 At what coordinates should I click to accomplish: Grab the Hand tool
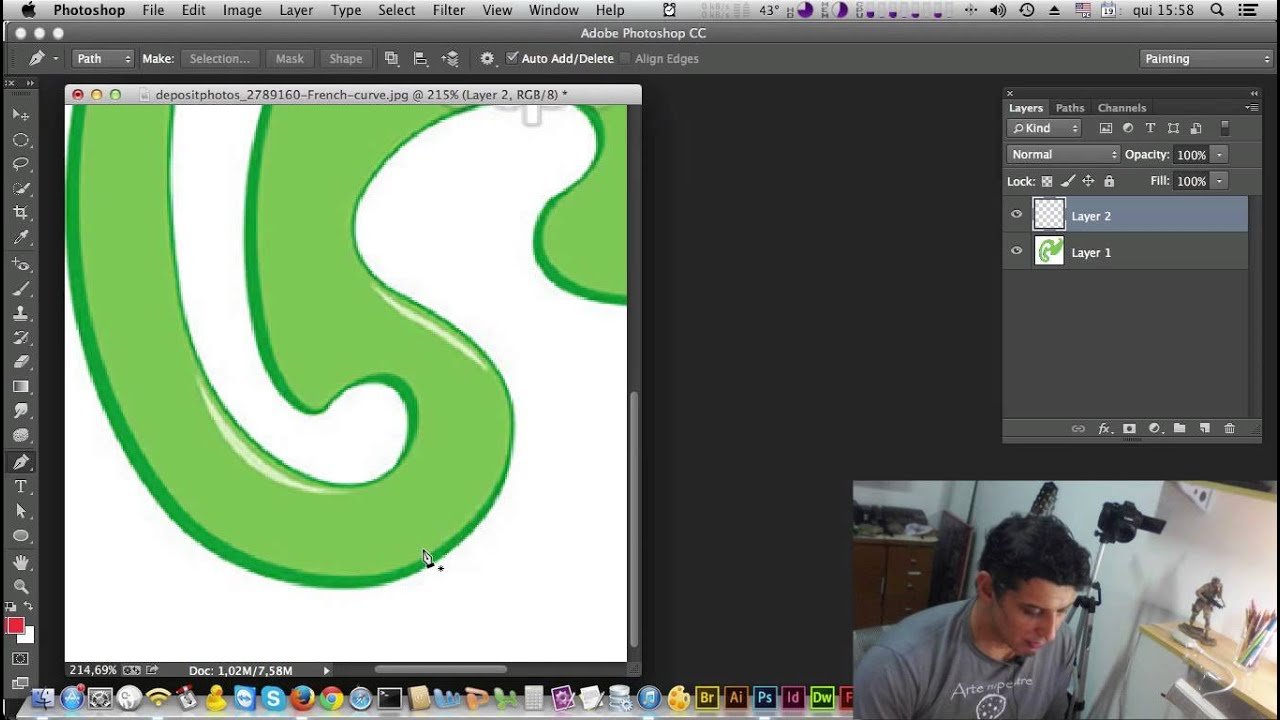pos(22,560)
